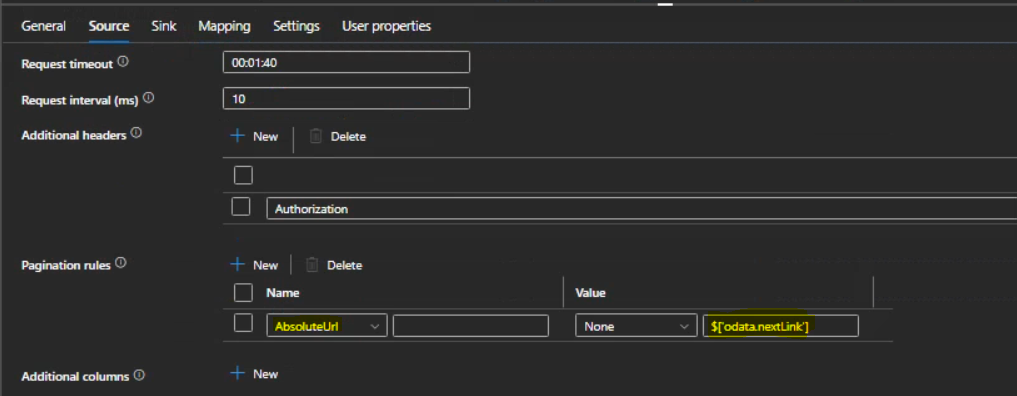The height and width of the screenshot is (396, 1017).
Task: Open the None value type dropdown
Action: 636,326
